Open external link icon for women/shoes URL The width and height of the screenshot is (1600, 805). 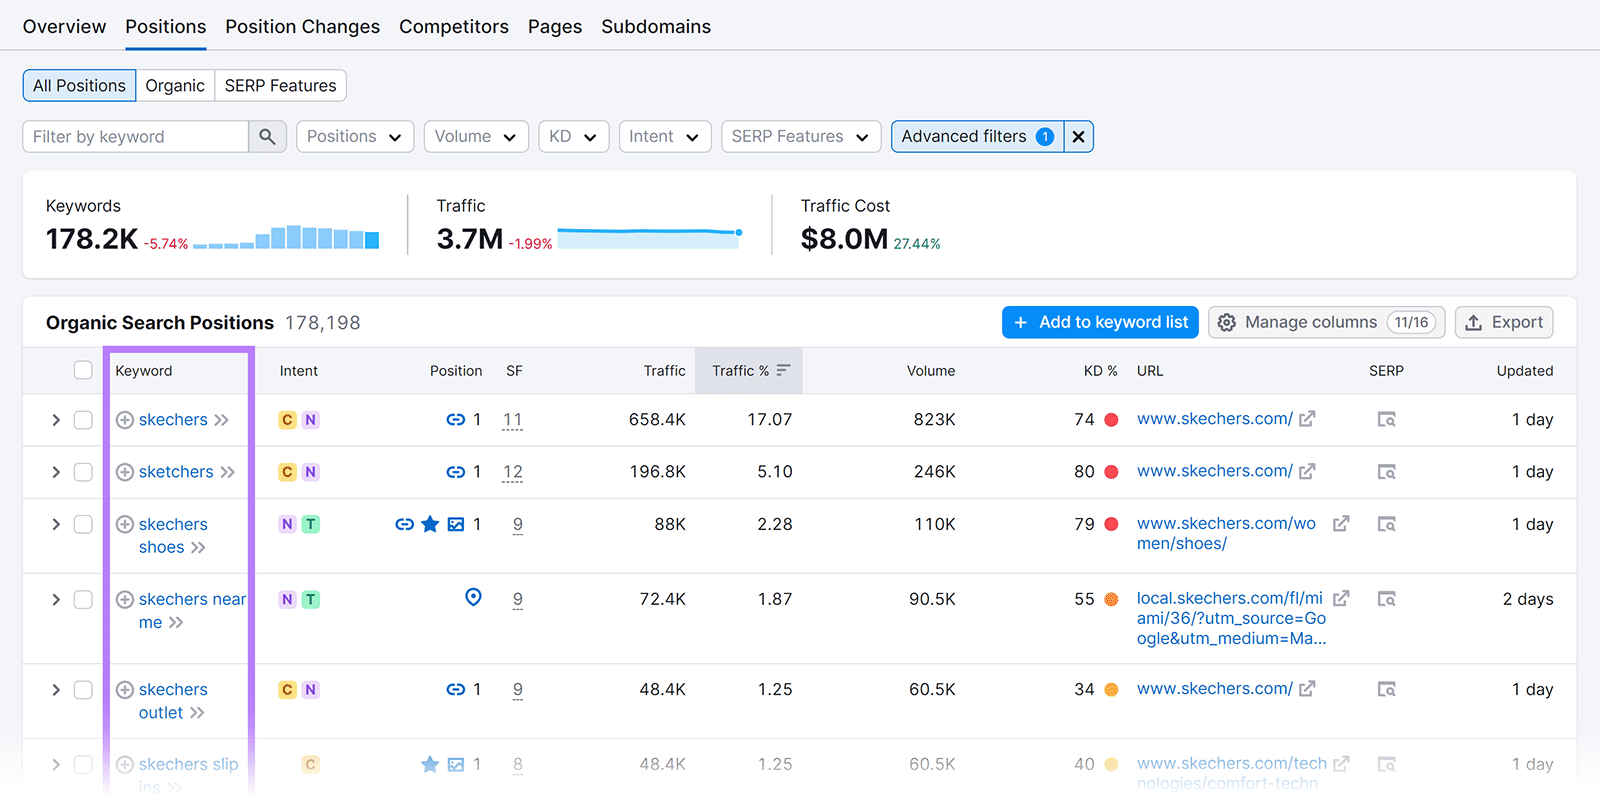[x=1341, y=524]
